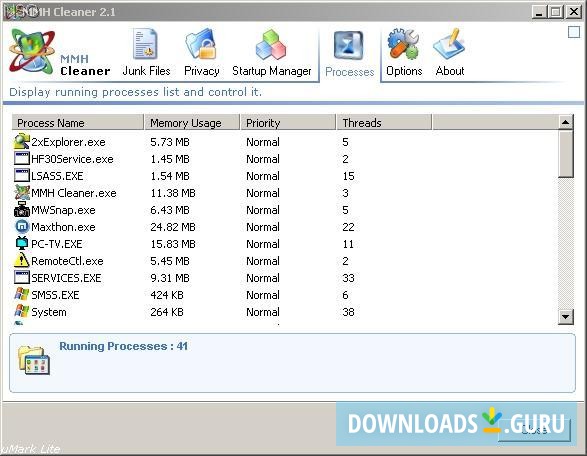Click the MMH Cleaner.exe process icon
This screenshot has height=456, width=587.
pyautogui.click(x=22, y=192)
